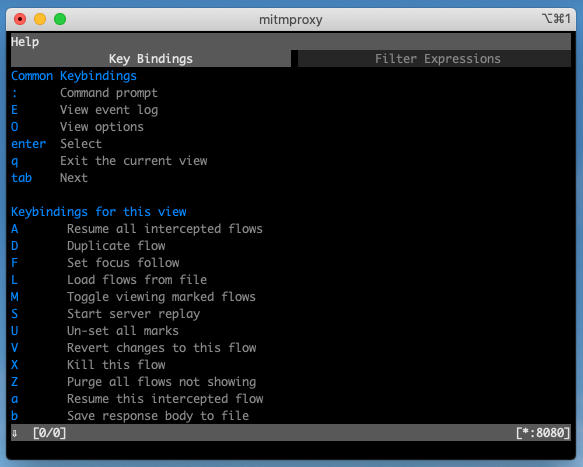Screen dimensions: 583x467
Task: Switch to the Key Bindings tab
Action: coord(151,59)
